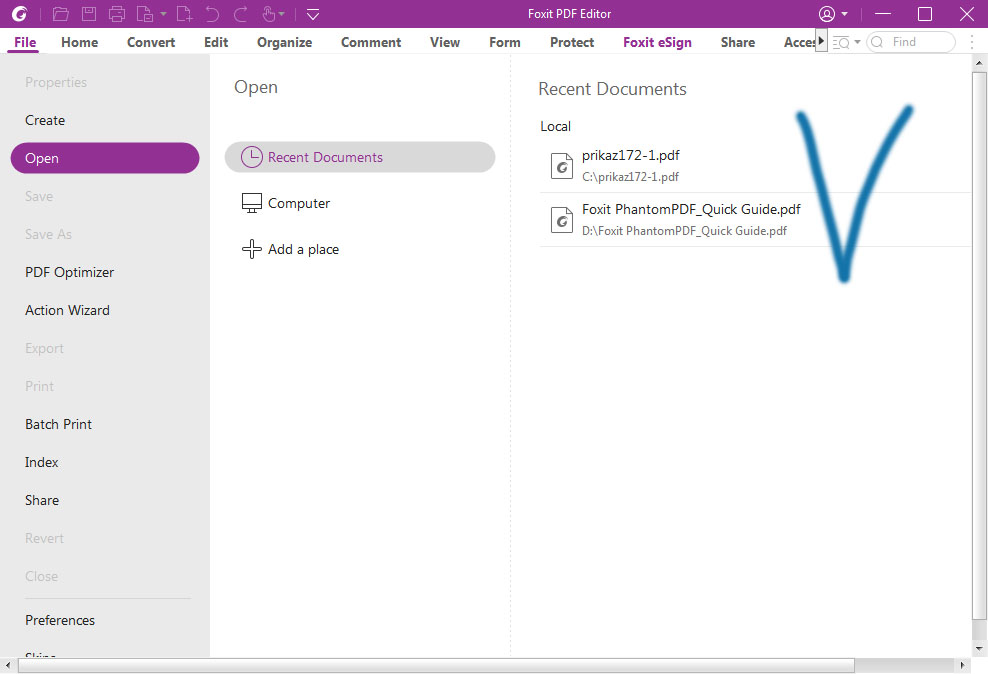Viewport: 988px width, 674px height.
Task: Go to the Organize tab
Action: [285, 42]
